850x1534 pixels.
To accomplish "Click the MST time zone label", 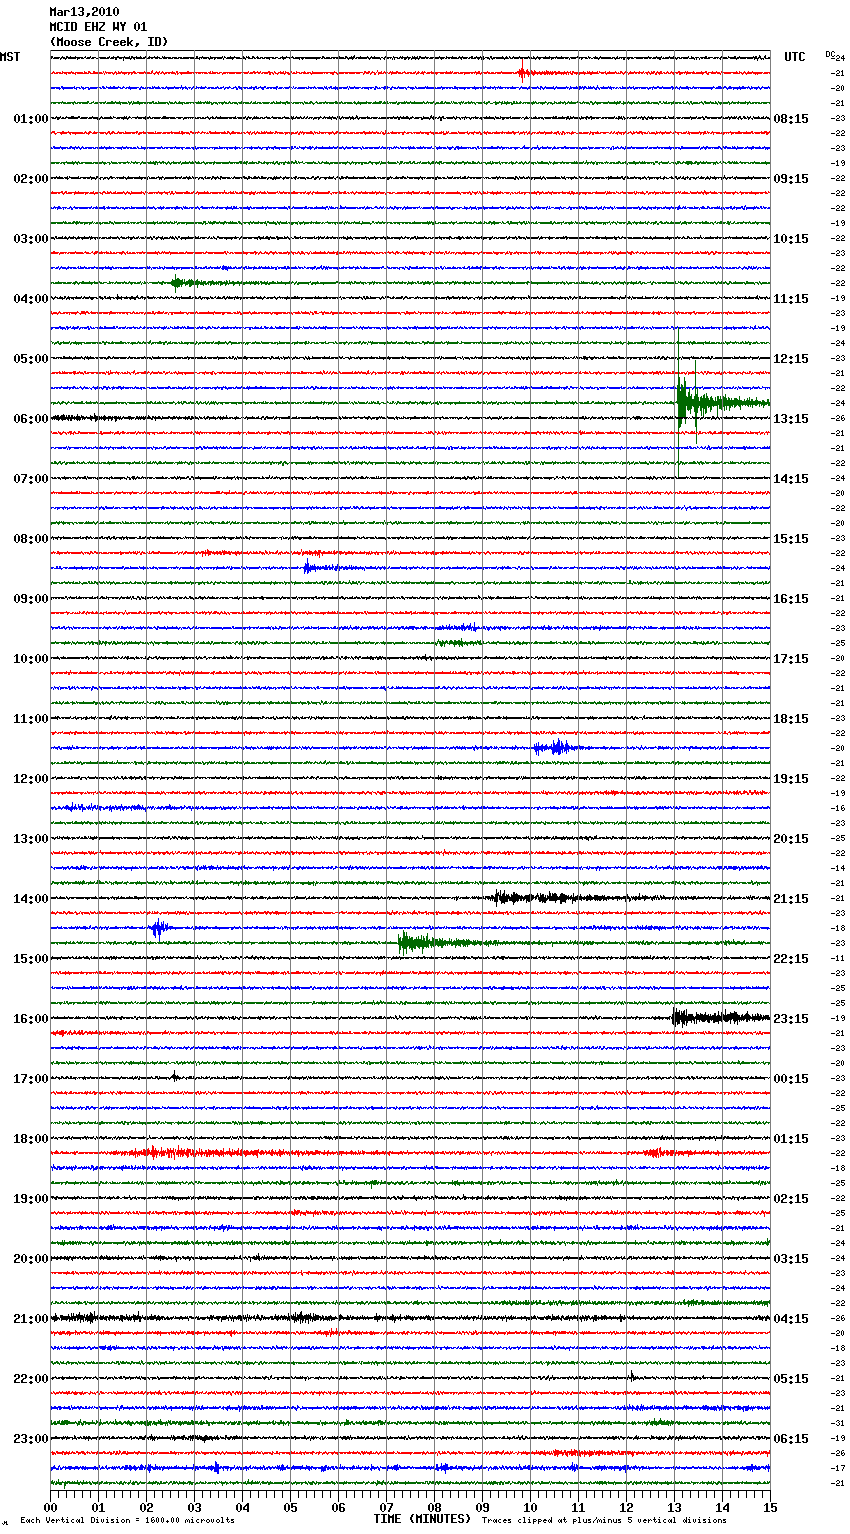I will pos(10,57).
